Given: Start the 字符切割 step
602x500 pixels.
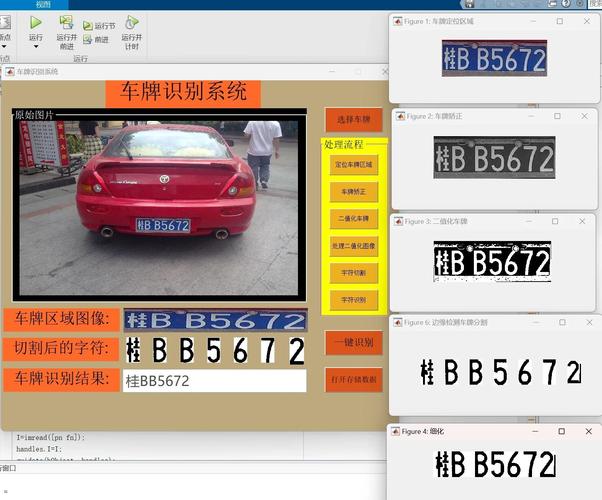Looking at the screenshot, I should click(353, 272).
